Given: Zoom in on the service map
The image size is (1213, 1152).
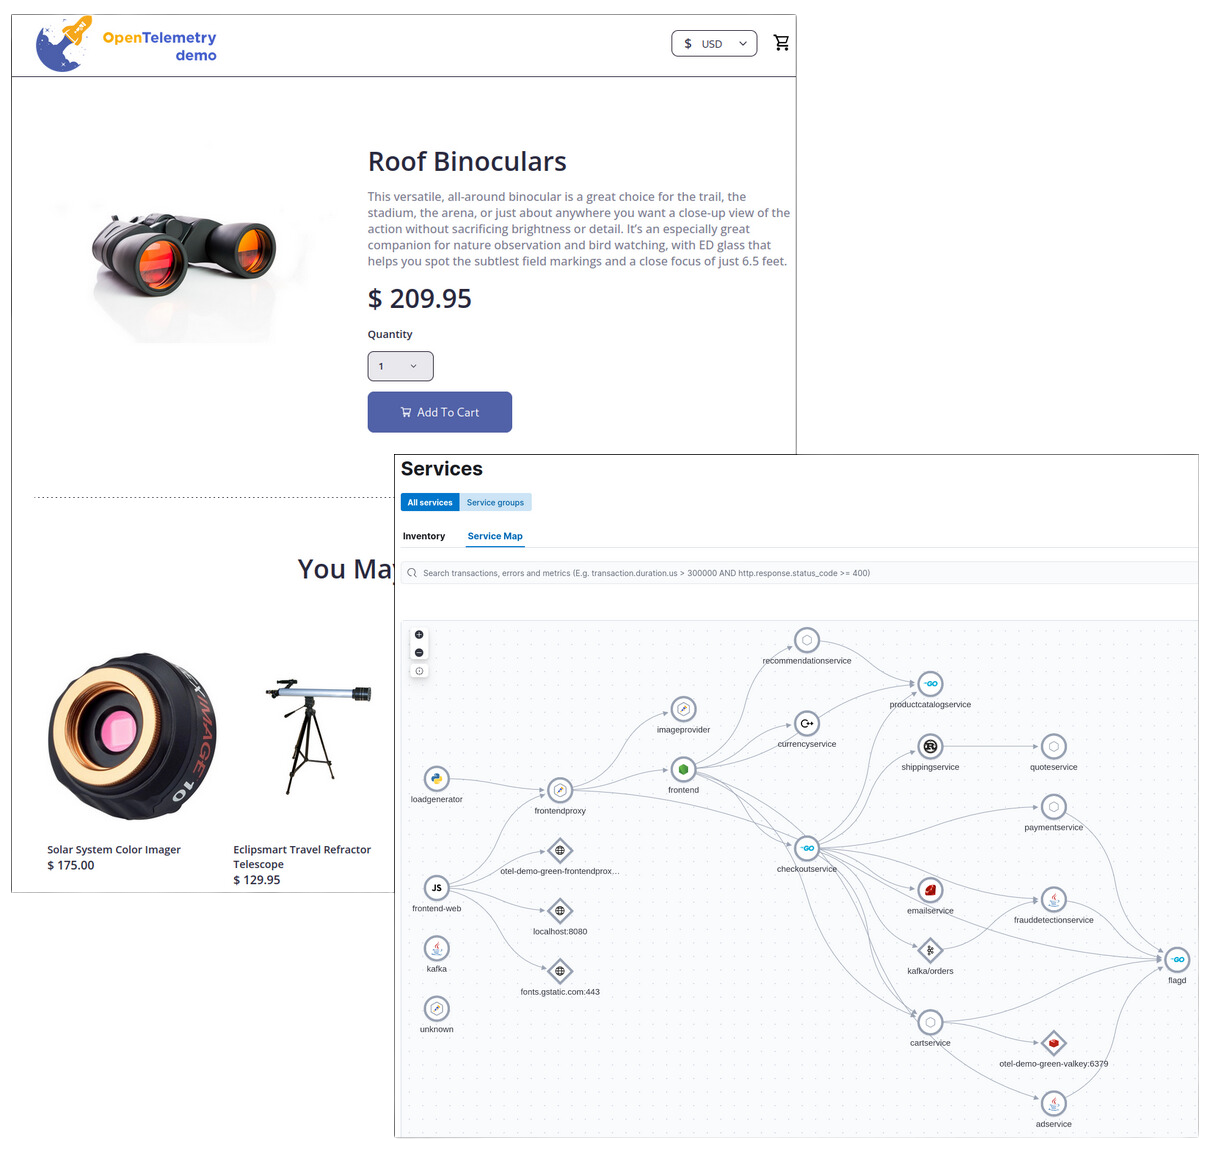Looking at the screenshot, I should tap(419, 635).
